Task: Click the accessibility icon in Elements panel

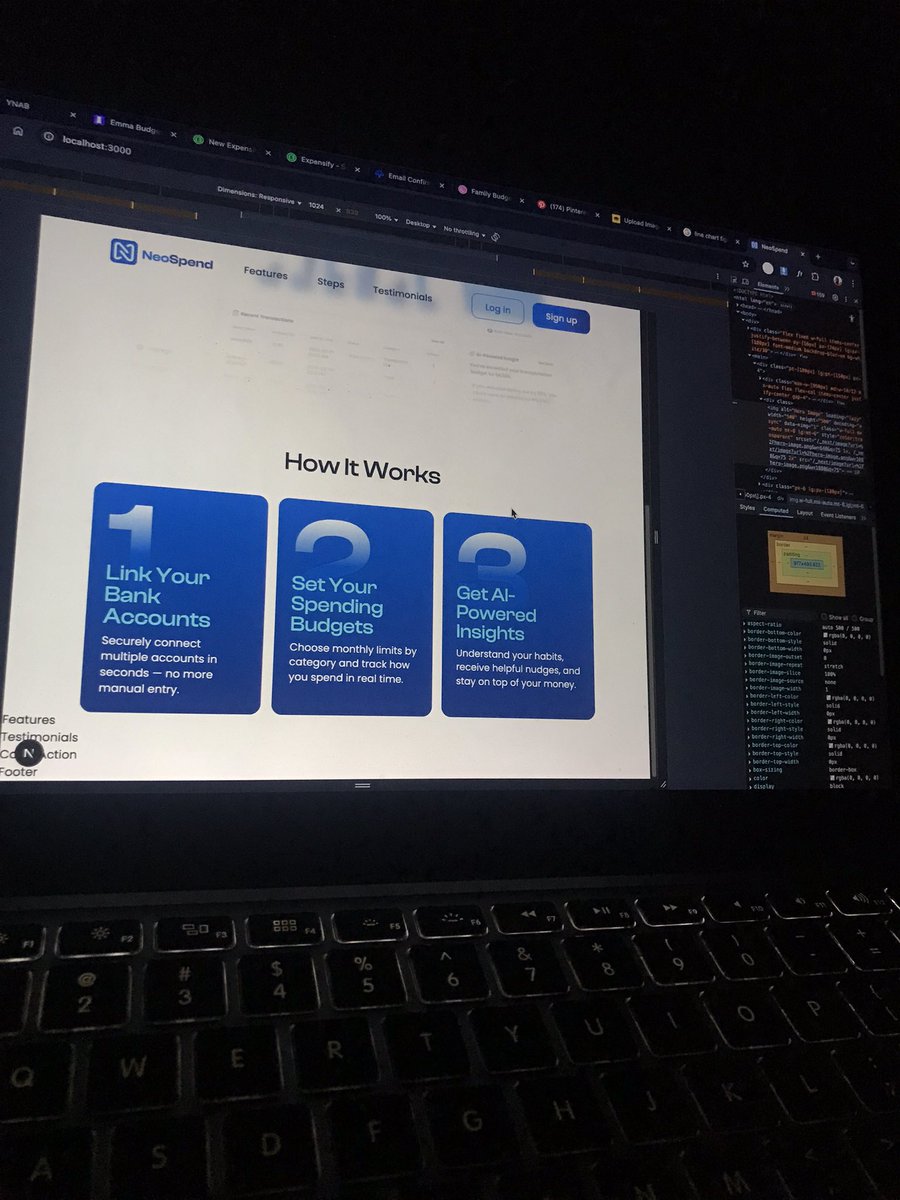Action: coord(851,318)
